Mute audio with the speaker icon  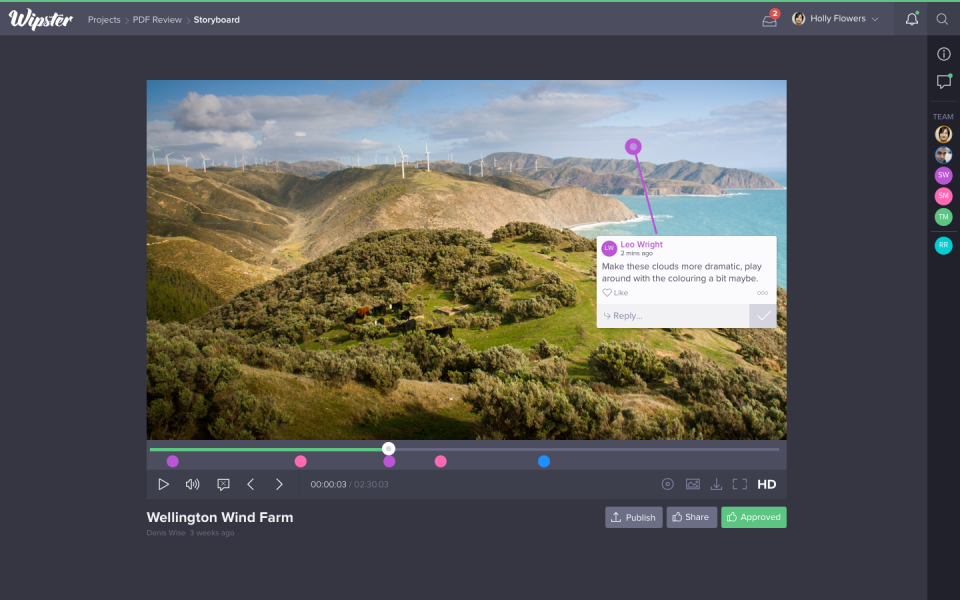[191, 483]
